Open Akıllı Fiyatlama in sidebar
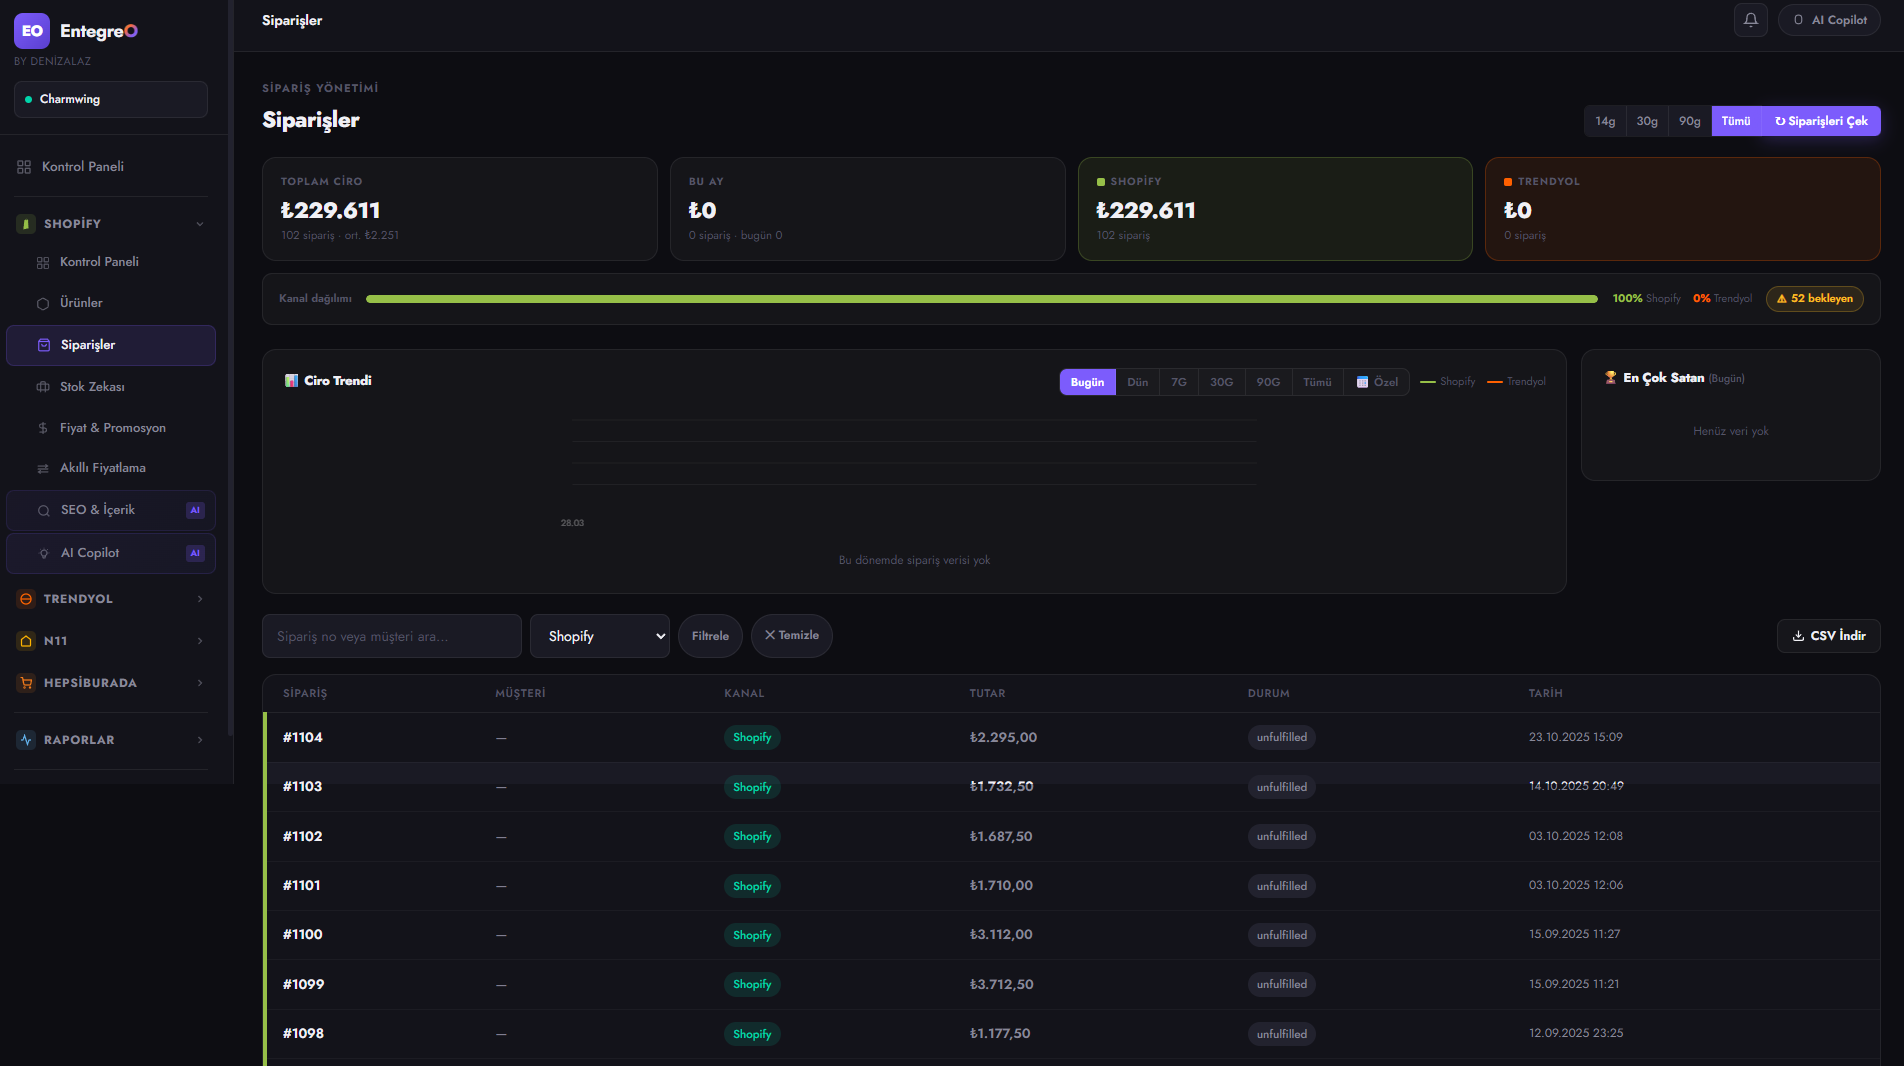Screen dimensions: 1904x1066 click(x=102, y=468)
